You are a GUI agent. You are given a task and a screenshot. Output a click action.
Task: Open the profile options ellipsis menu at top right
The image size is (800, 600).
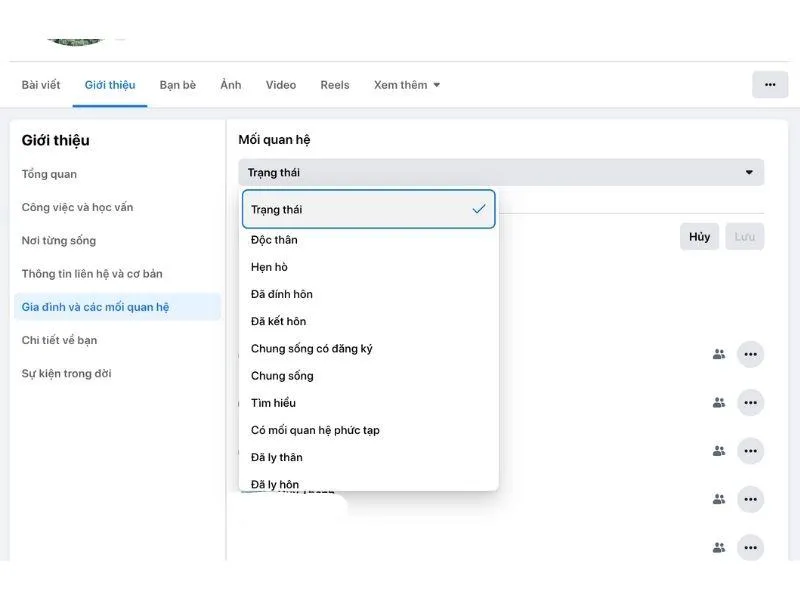tap(769, 84)
